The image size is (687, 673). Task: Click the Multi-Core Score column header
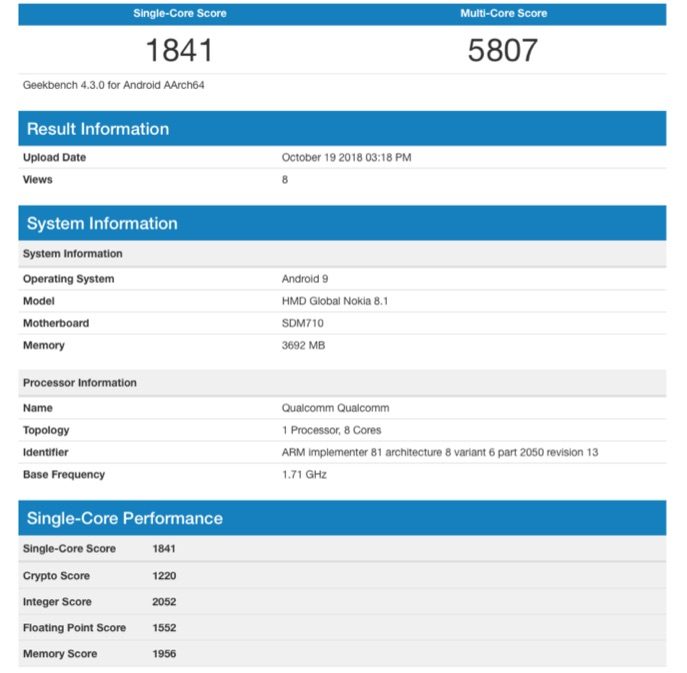[503, 14]
